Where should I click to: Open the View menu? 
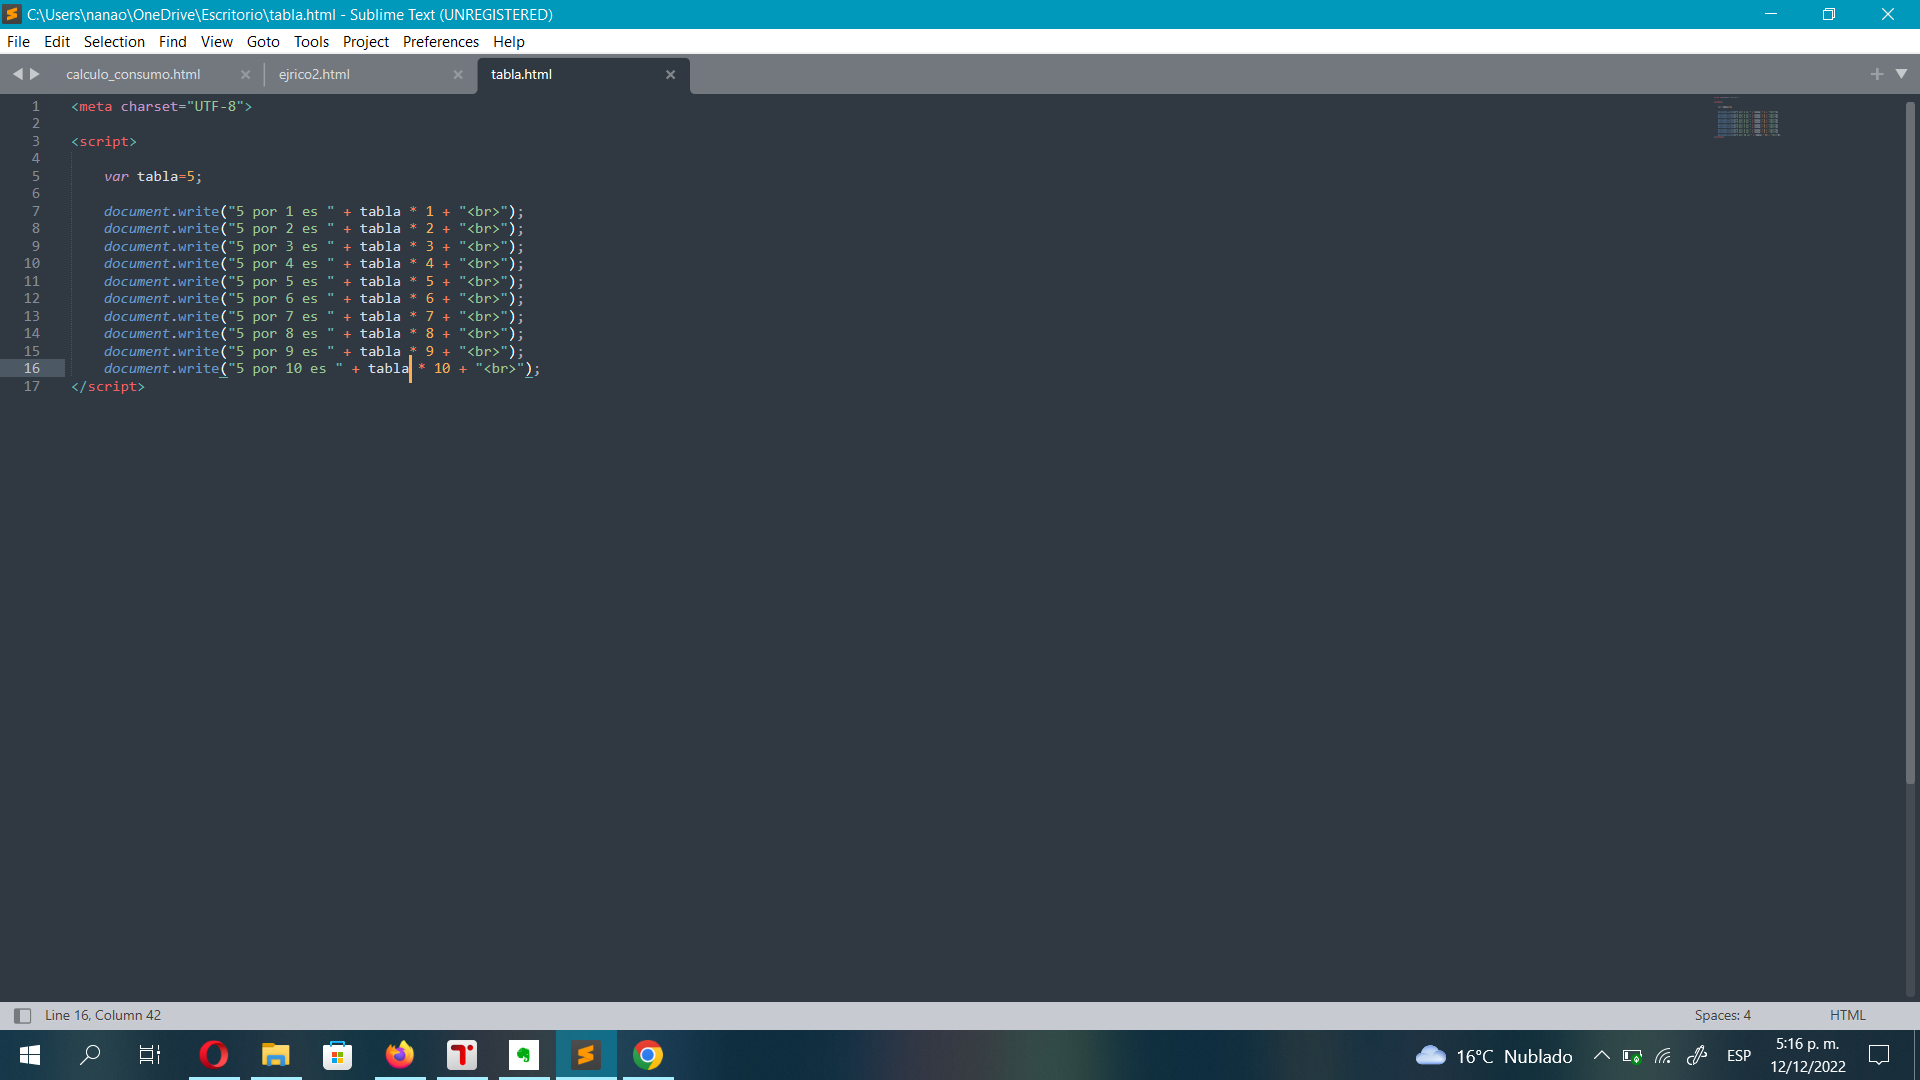pos(216,41)
